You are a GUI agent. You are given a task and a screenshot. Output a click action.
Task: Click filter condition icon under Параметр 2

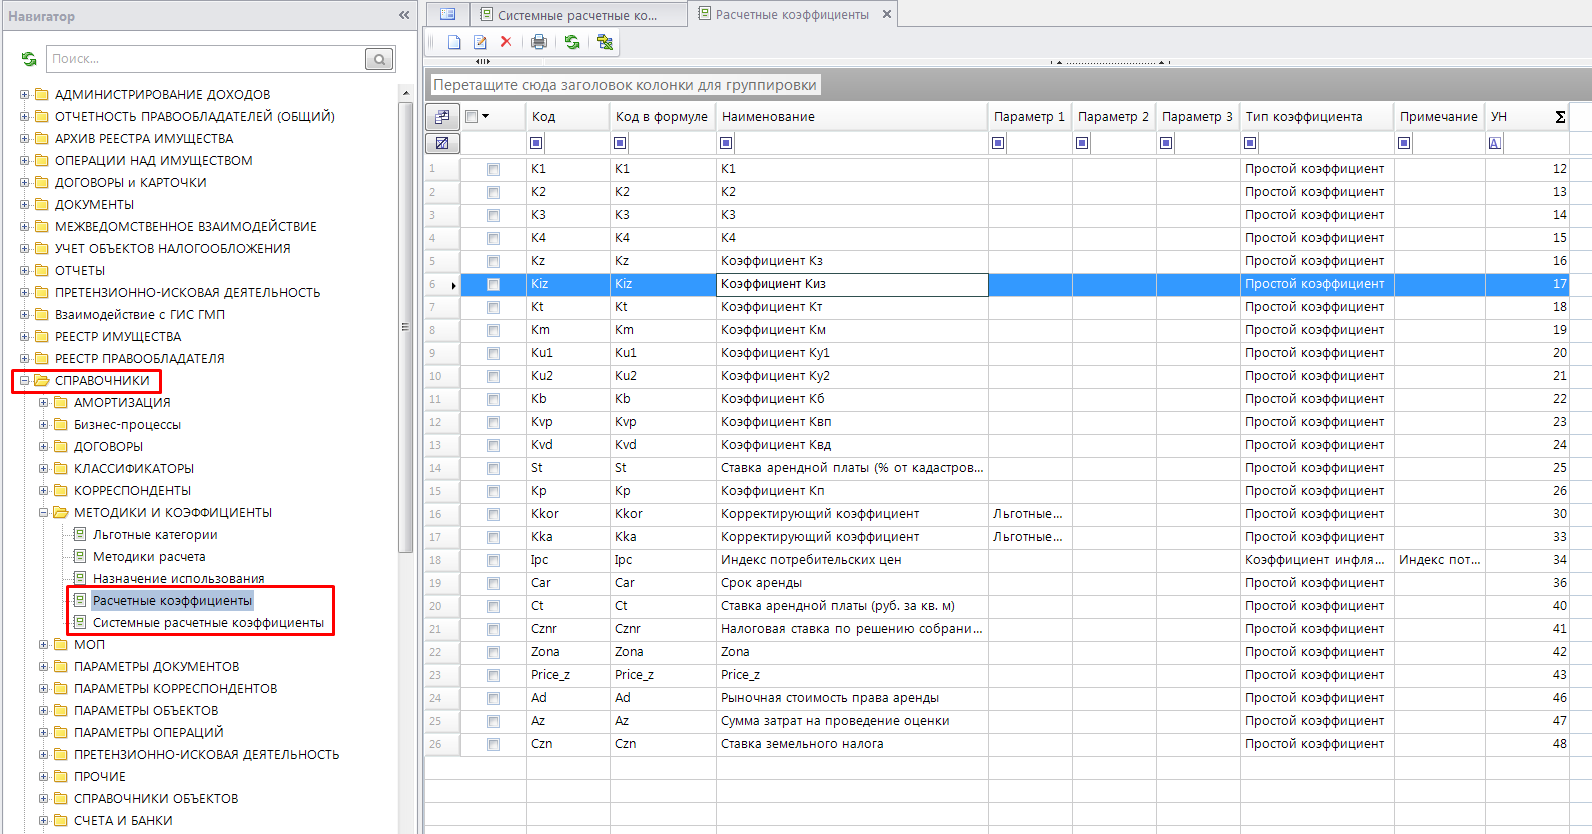(1082, 143)
